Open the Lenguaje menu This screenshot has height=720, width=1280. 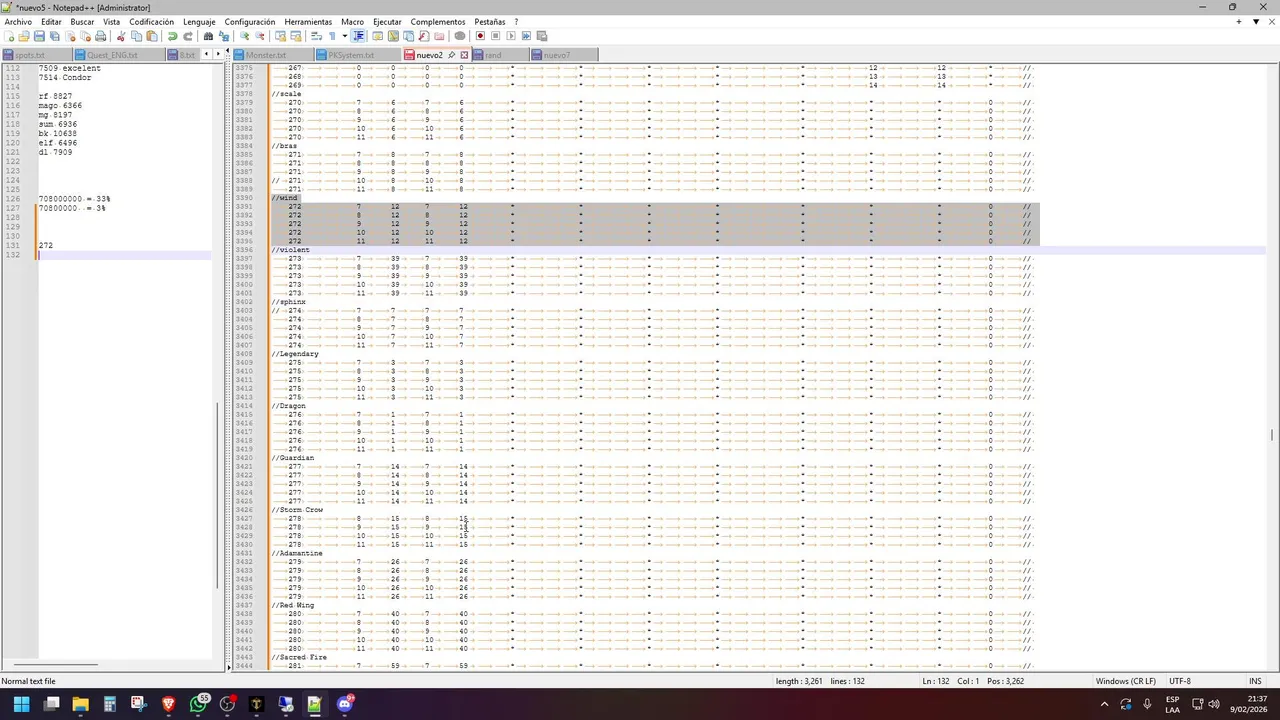click(x=199, y=21)
